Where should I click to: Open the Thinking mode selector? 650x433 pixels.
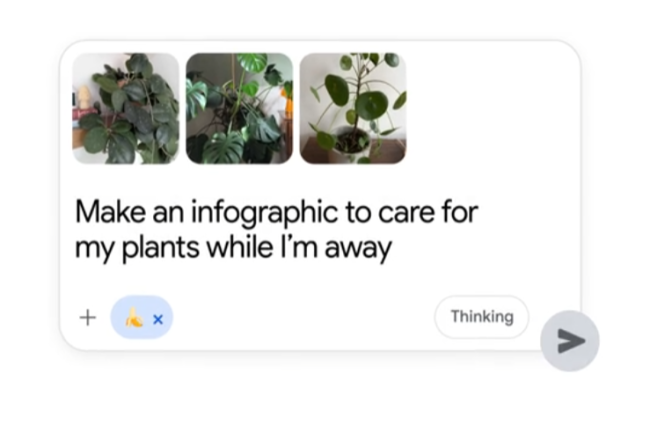481,317
